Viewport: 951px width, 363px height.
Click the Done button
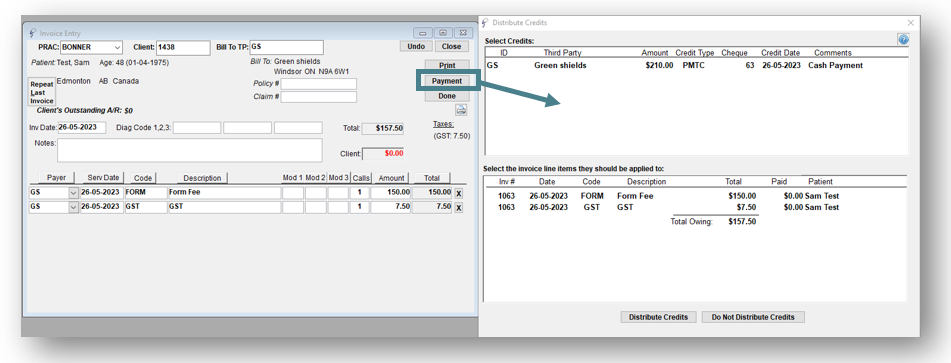coord(447,96)
